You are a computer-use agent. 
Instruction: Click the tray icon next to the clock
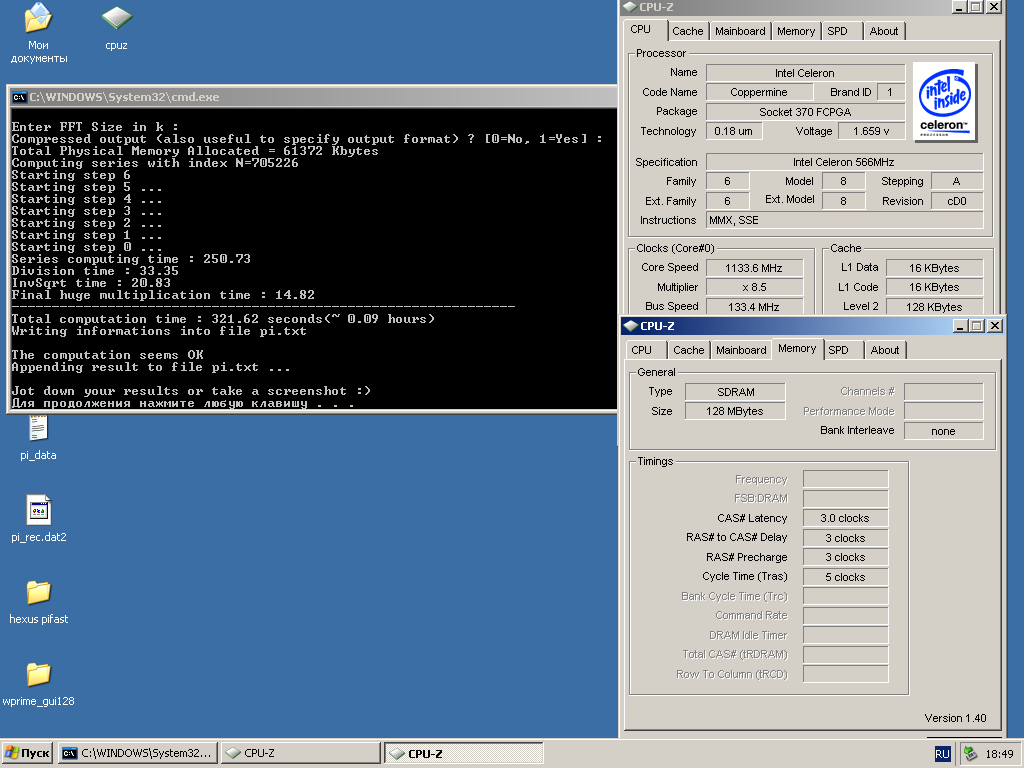pos(970,754)
